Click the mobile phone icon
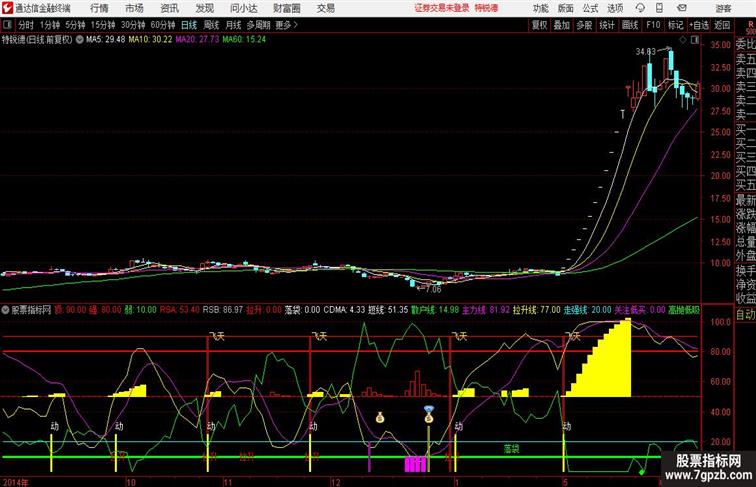This screenshot has width=756, height=487. coord(659,8)
